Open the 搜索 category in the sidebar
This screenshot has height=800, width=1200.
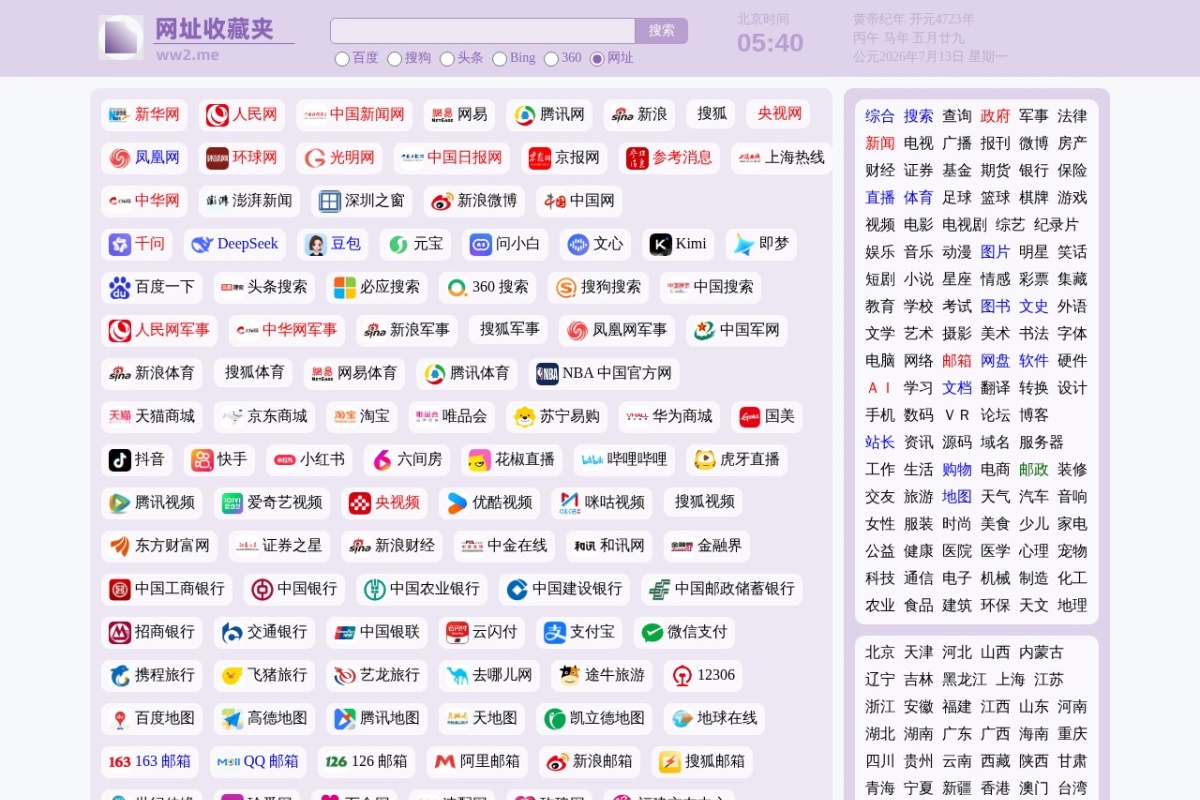click(x=918, y=116)
